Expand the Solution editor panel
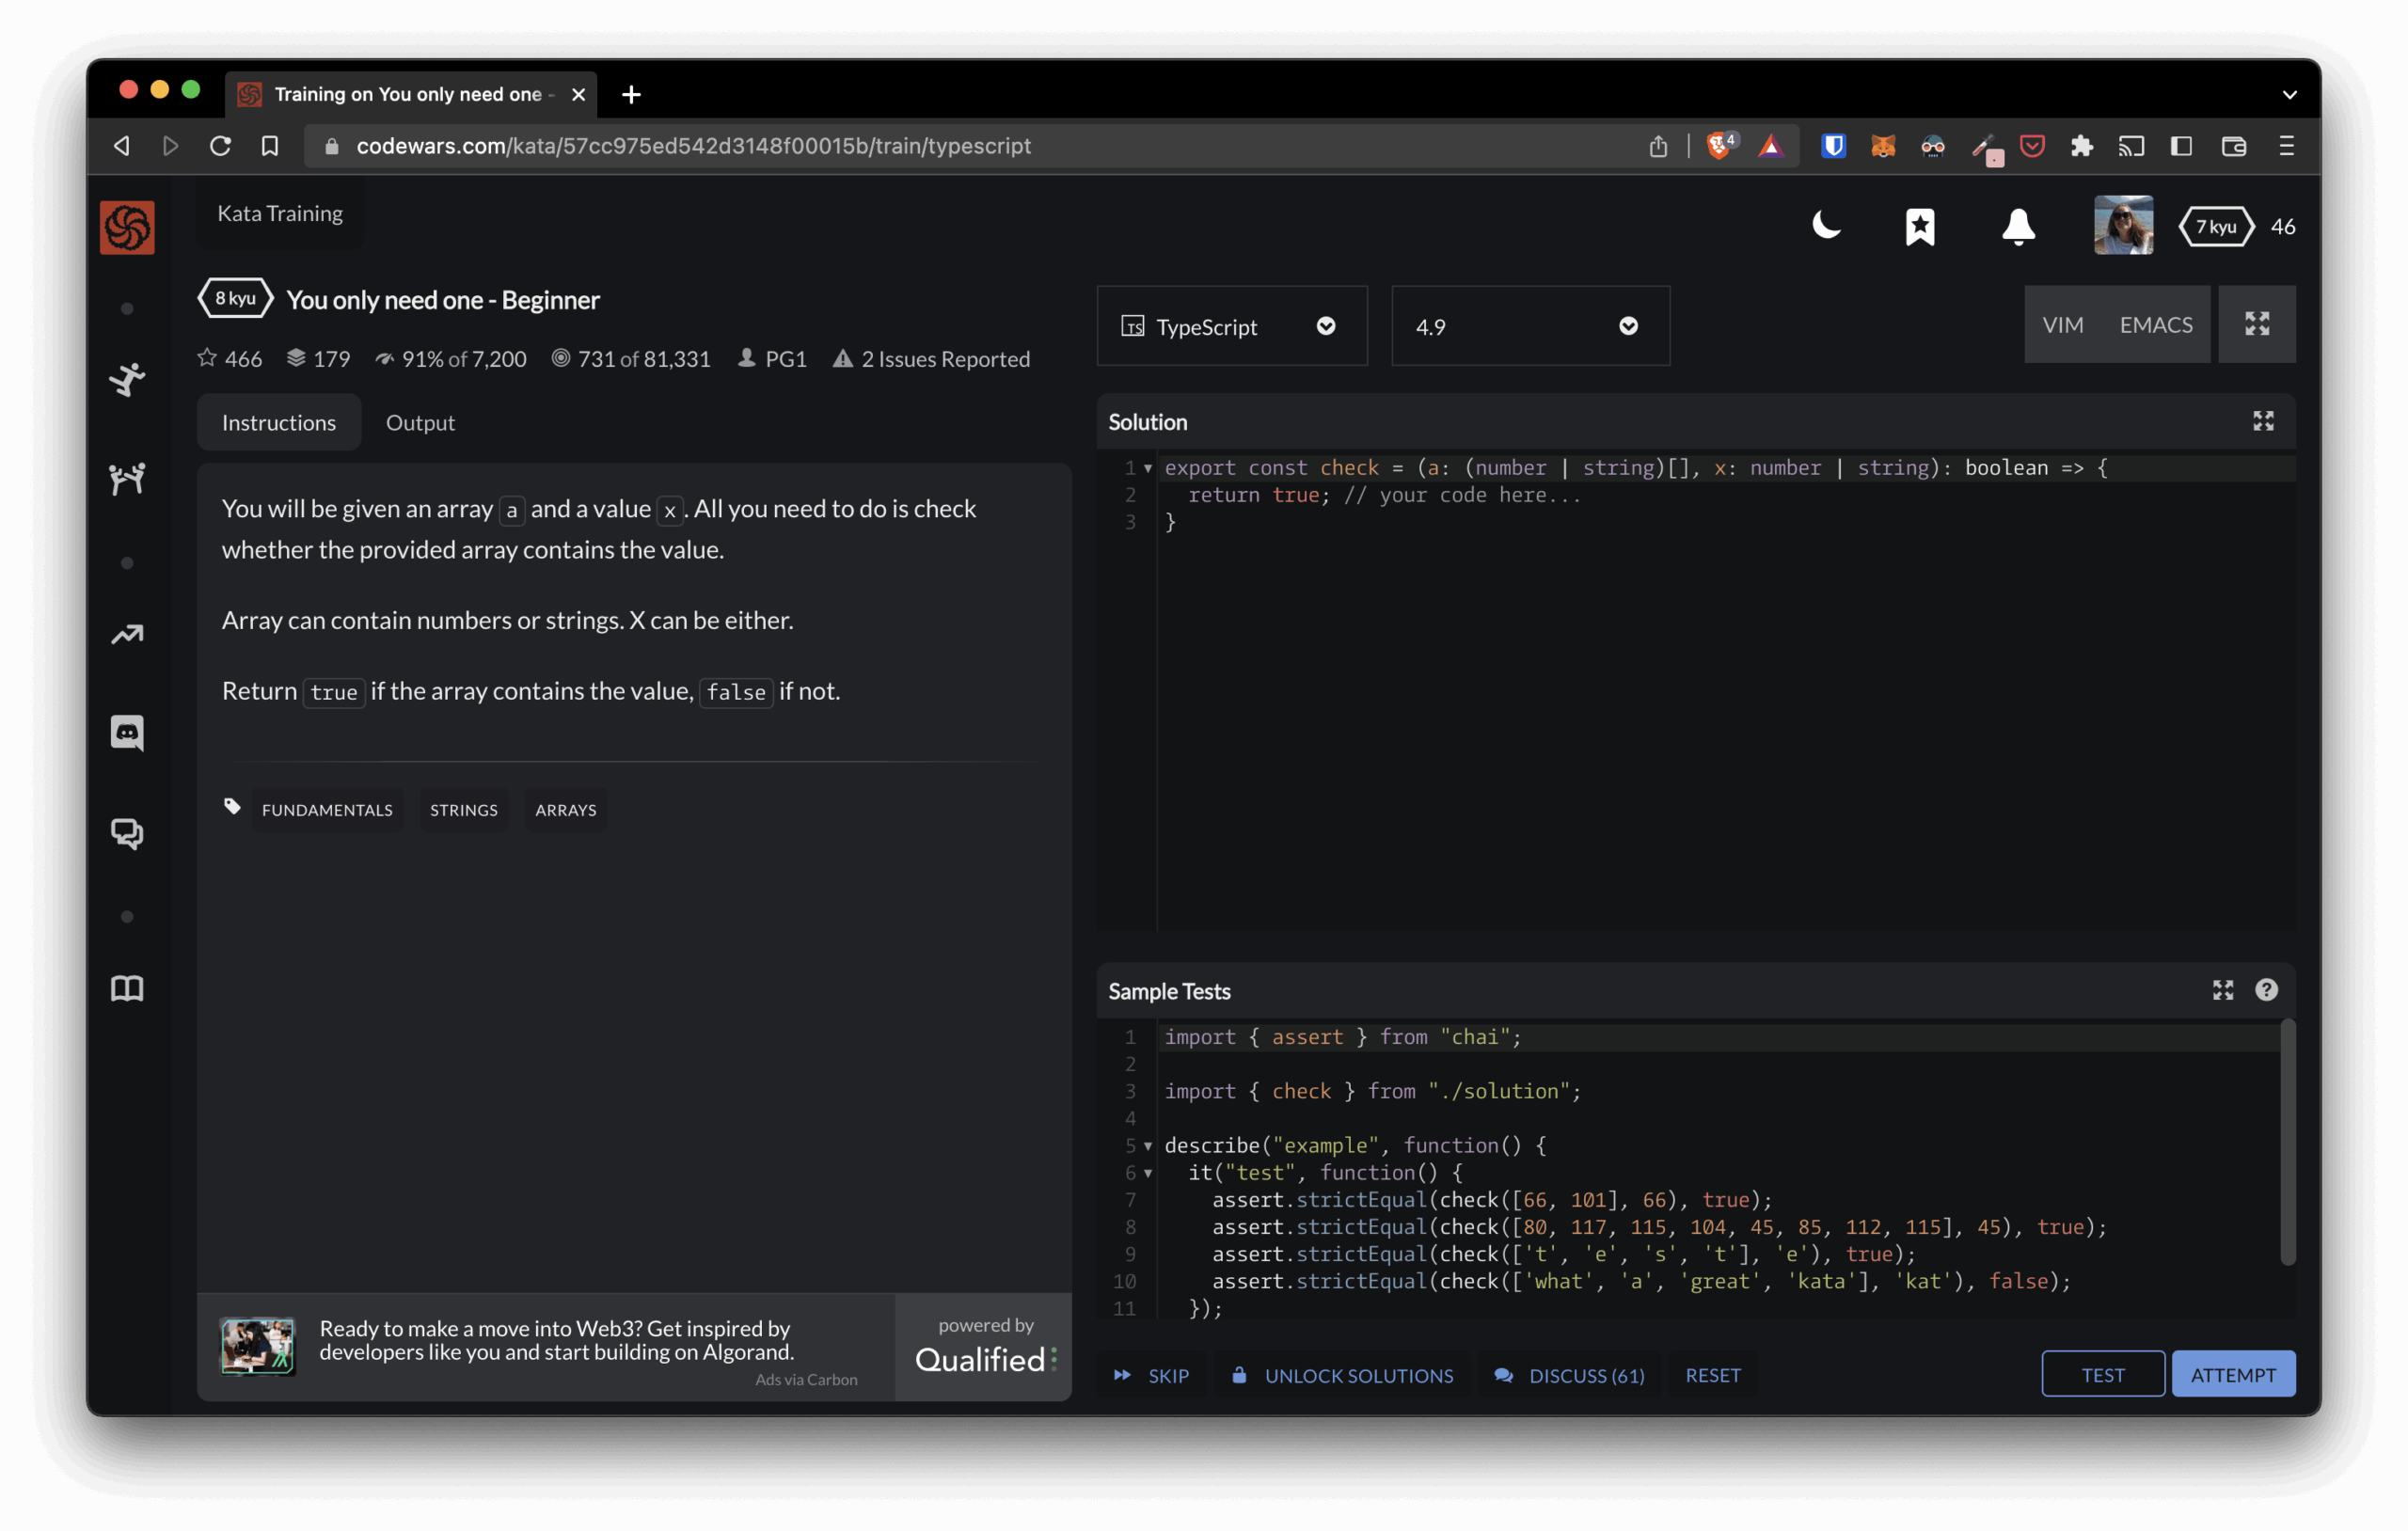The width and height of the screenshot is (2408, 1531). [x=2262, y=421]
